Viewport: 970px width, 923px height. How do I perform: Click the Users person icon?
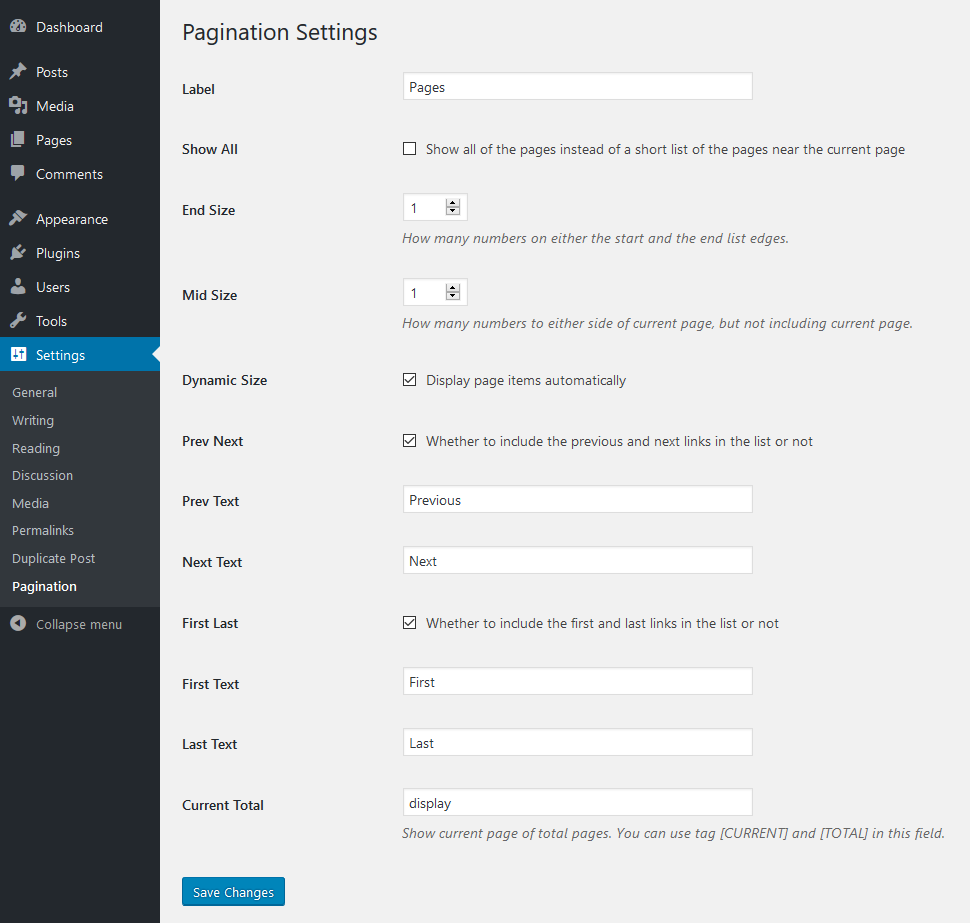[x=18, y=287]
